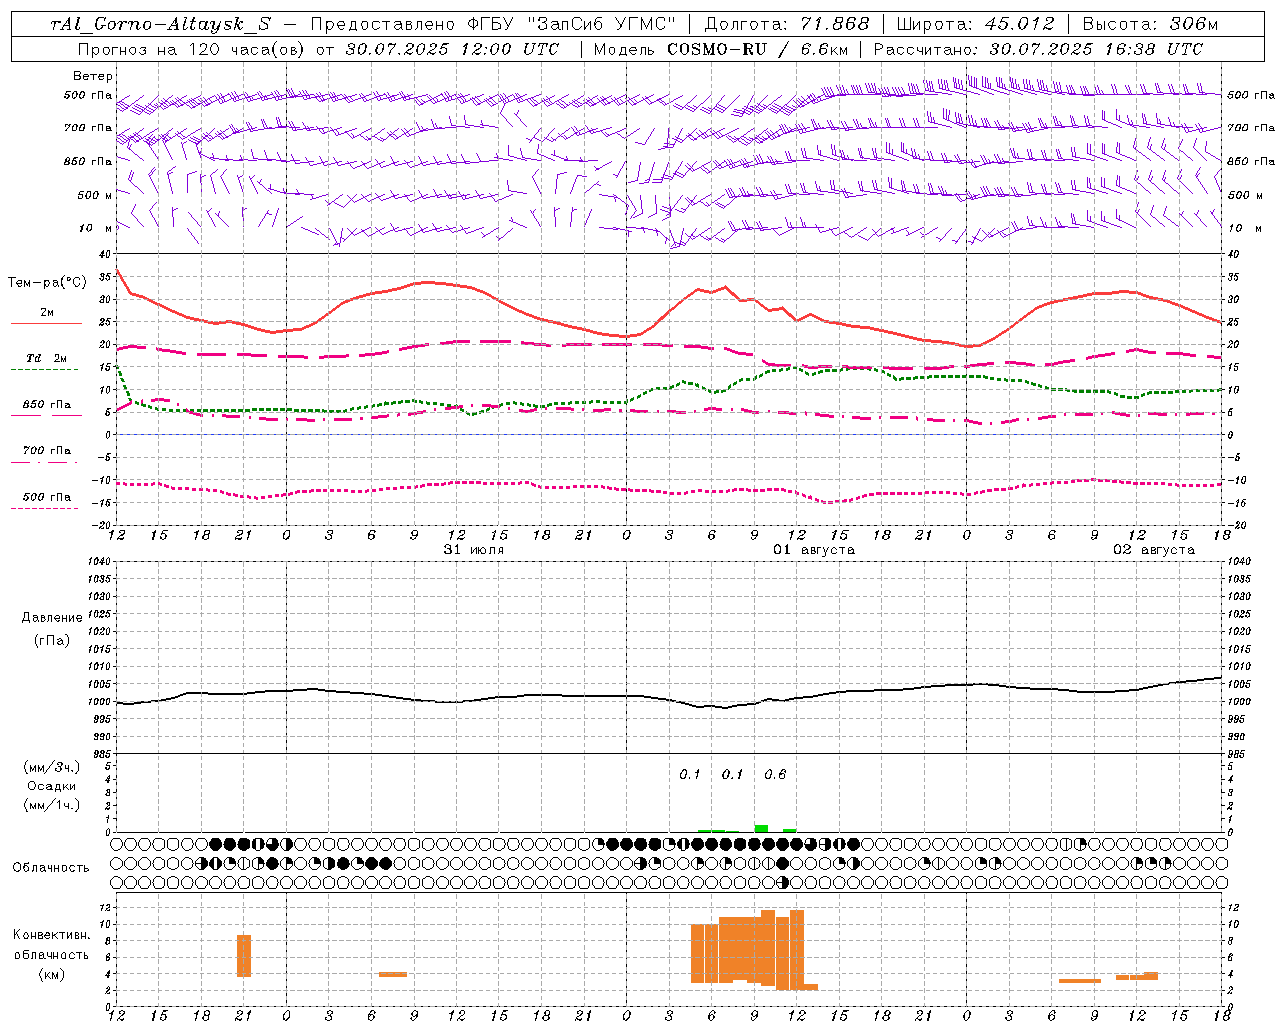This screenshot has height=1024, width=1280.
Task: Click the tallest green precipitation bar under 0.6
Action: tap(761, 828)
